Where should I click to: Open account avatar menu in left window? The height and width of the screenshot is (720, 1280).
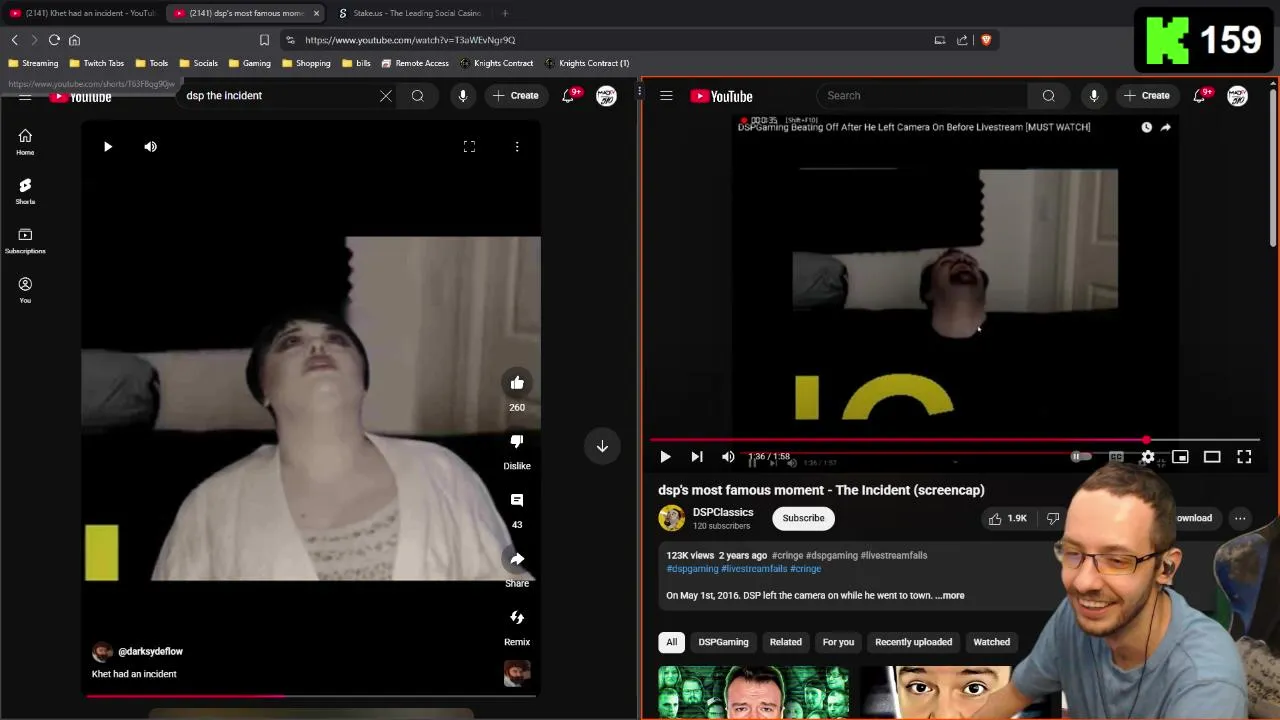tap(606, 96)
